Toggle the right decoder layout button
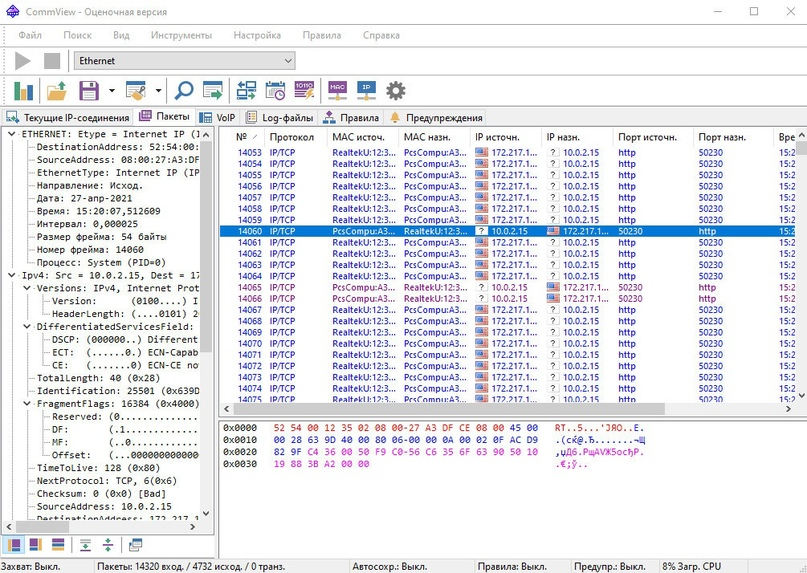 37,544
